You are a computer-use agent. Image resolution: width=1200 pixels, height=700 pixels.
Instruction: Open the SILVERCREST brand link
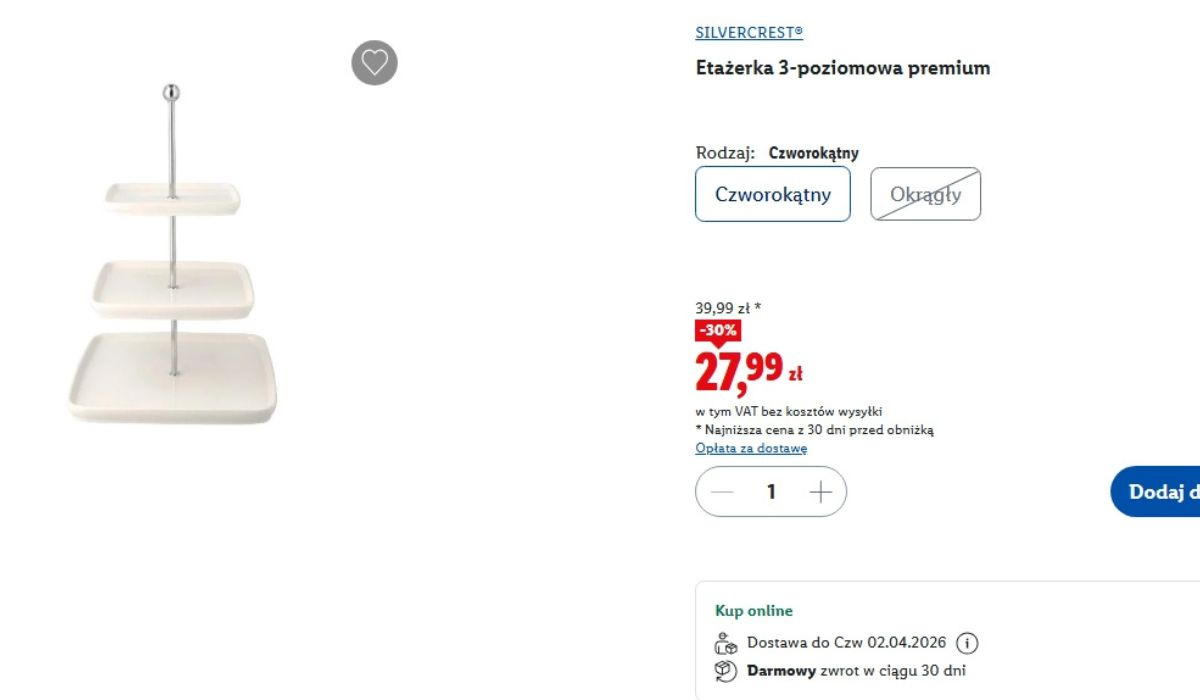click(749, 32)
